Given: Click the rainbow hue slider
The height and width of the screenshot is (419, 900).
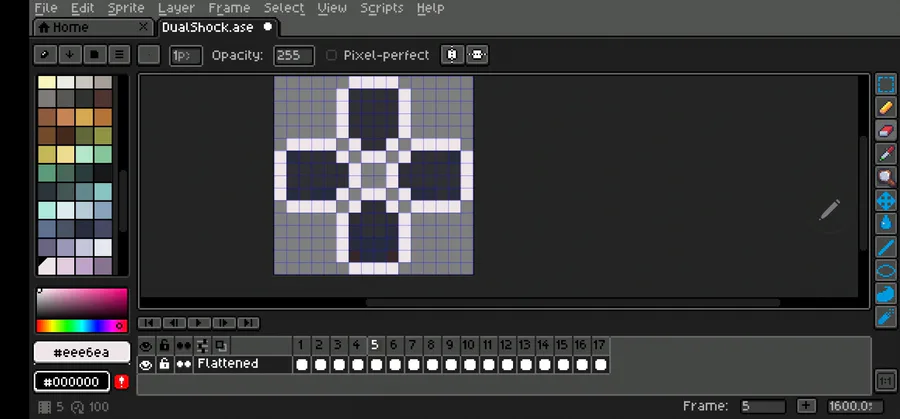Looking at the screenshot, I should coord(82,326).
